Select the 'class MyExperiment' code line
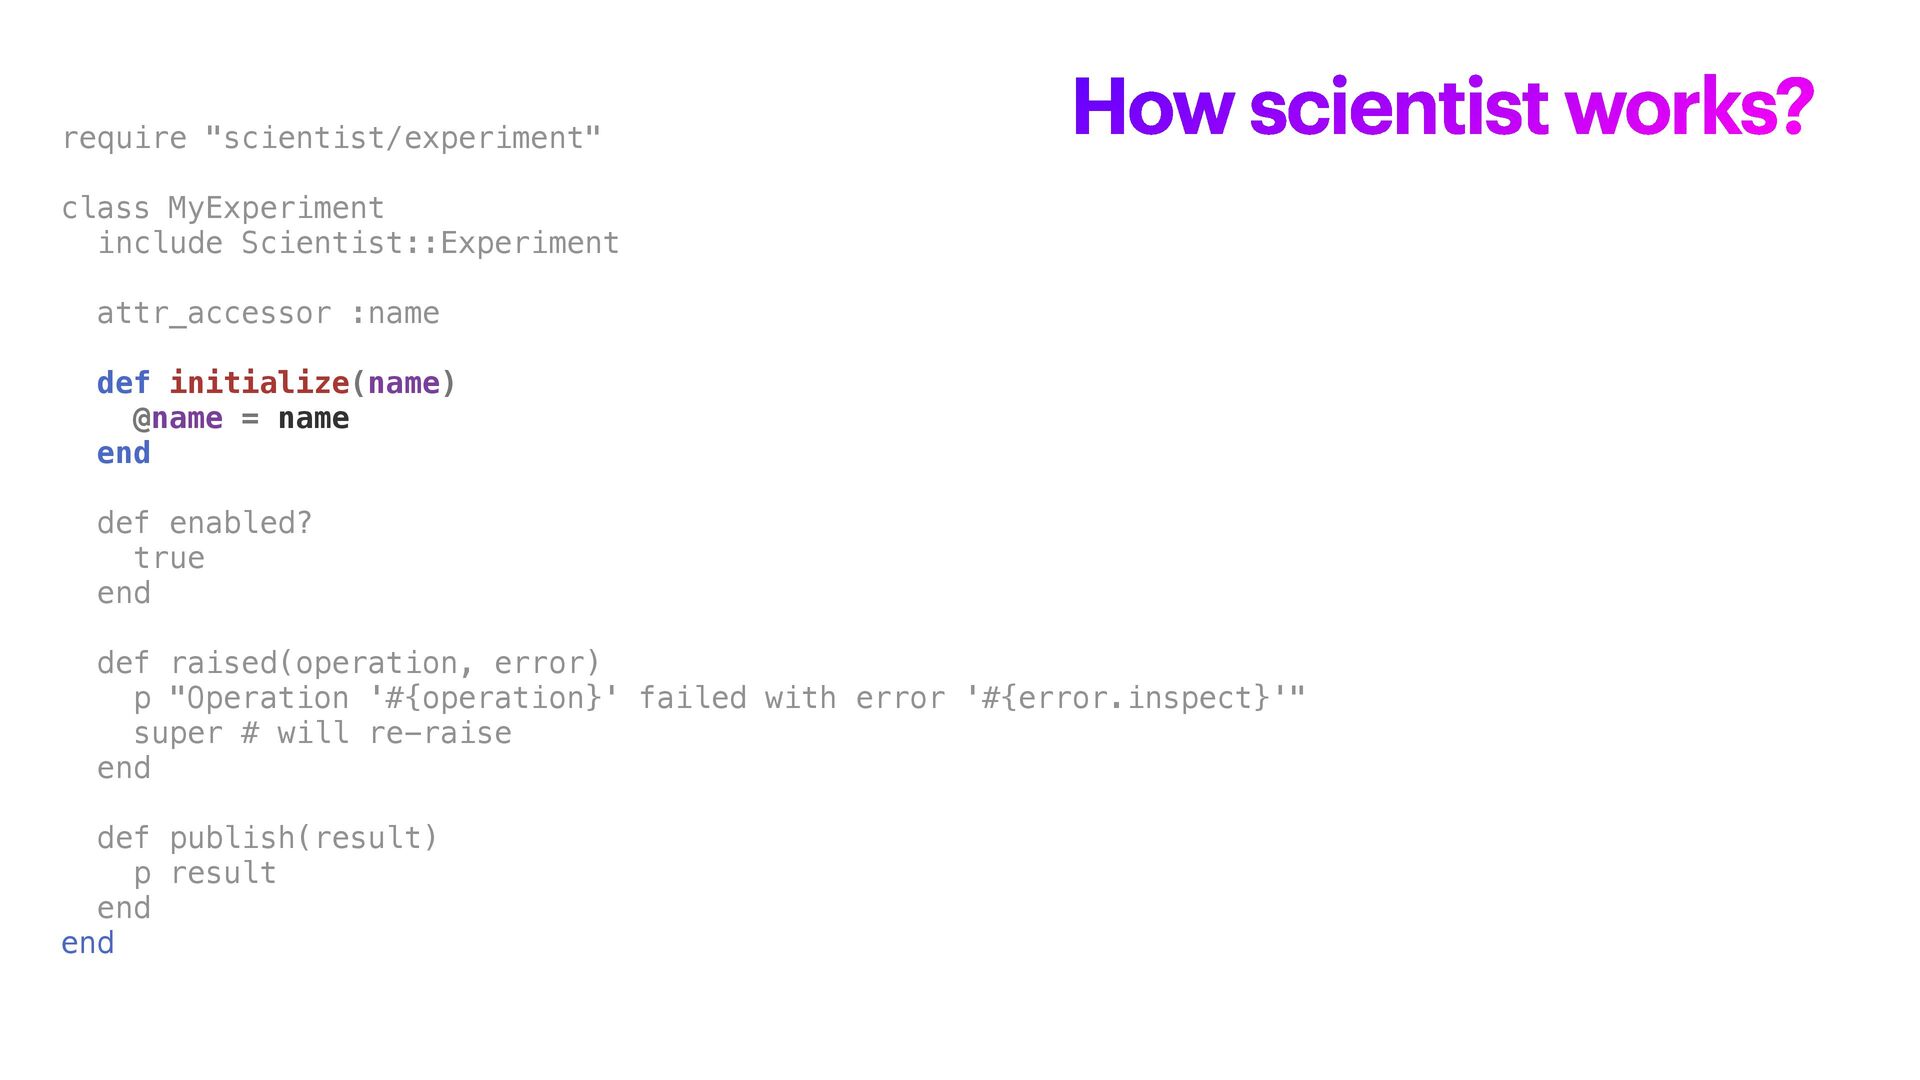The height and width of the screenshot is (1080, 1920). tap(223, 208)
